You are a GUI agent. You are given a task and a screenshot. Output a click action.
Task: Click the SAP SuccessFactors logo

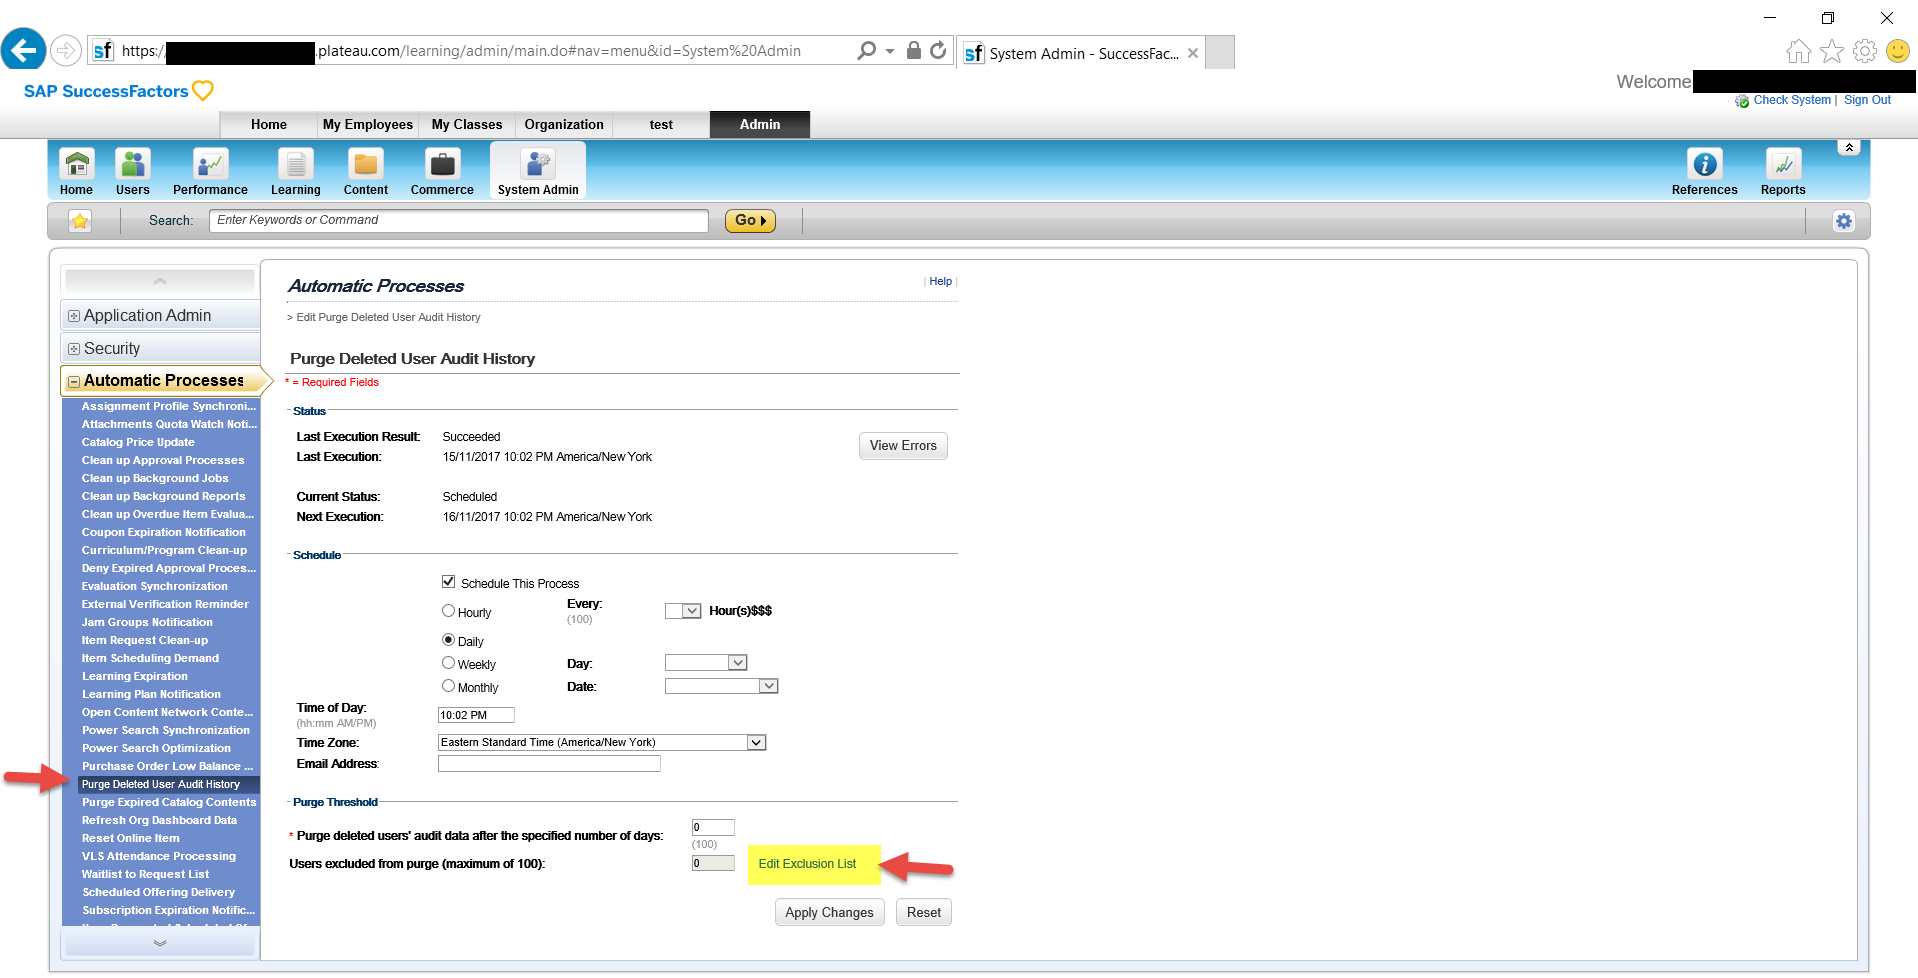tap(118, 91)
